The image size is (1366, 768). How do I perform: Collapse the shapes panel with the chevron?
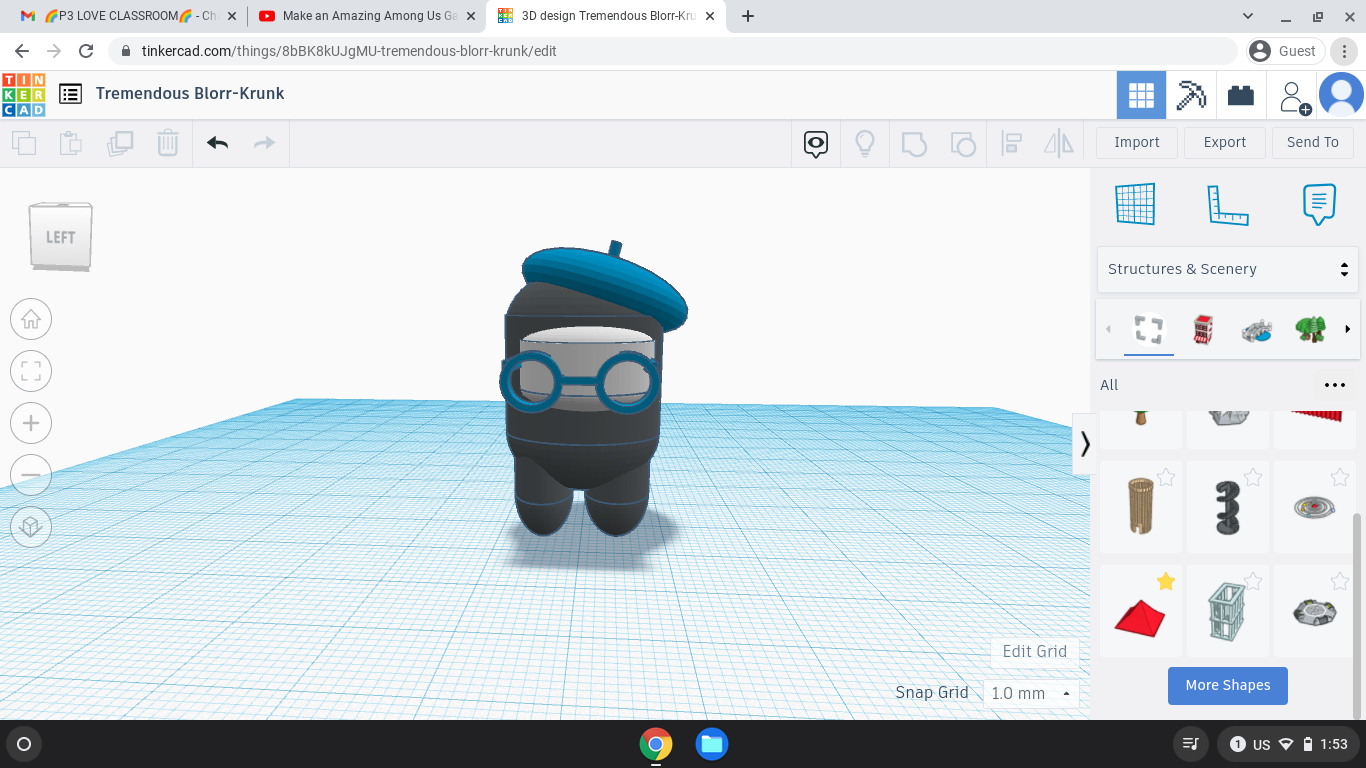[1085, 443]
